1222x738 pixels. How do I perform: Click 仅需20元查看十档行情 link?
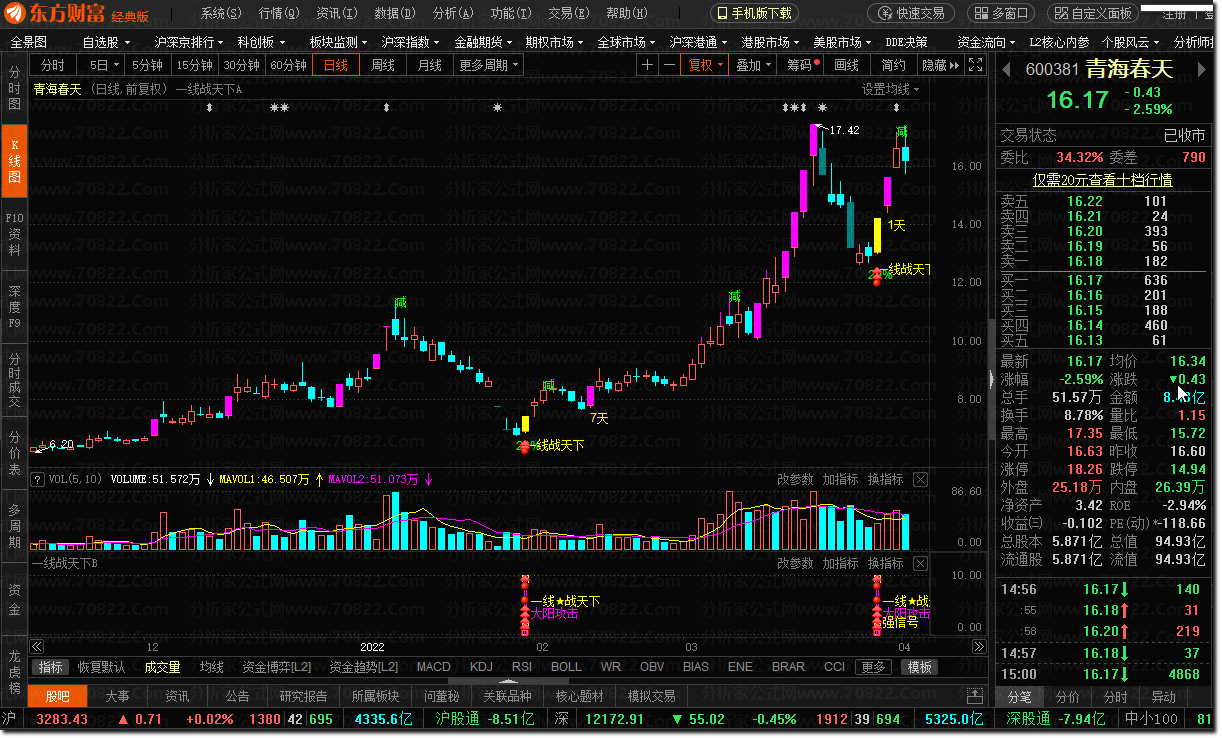[x=1102, y=180]
